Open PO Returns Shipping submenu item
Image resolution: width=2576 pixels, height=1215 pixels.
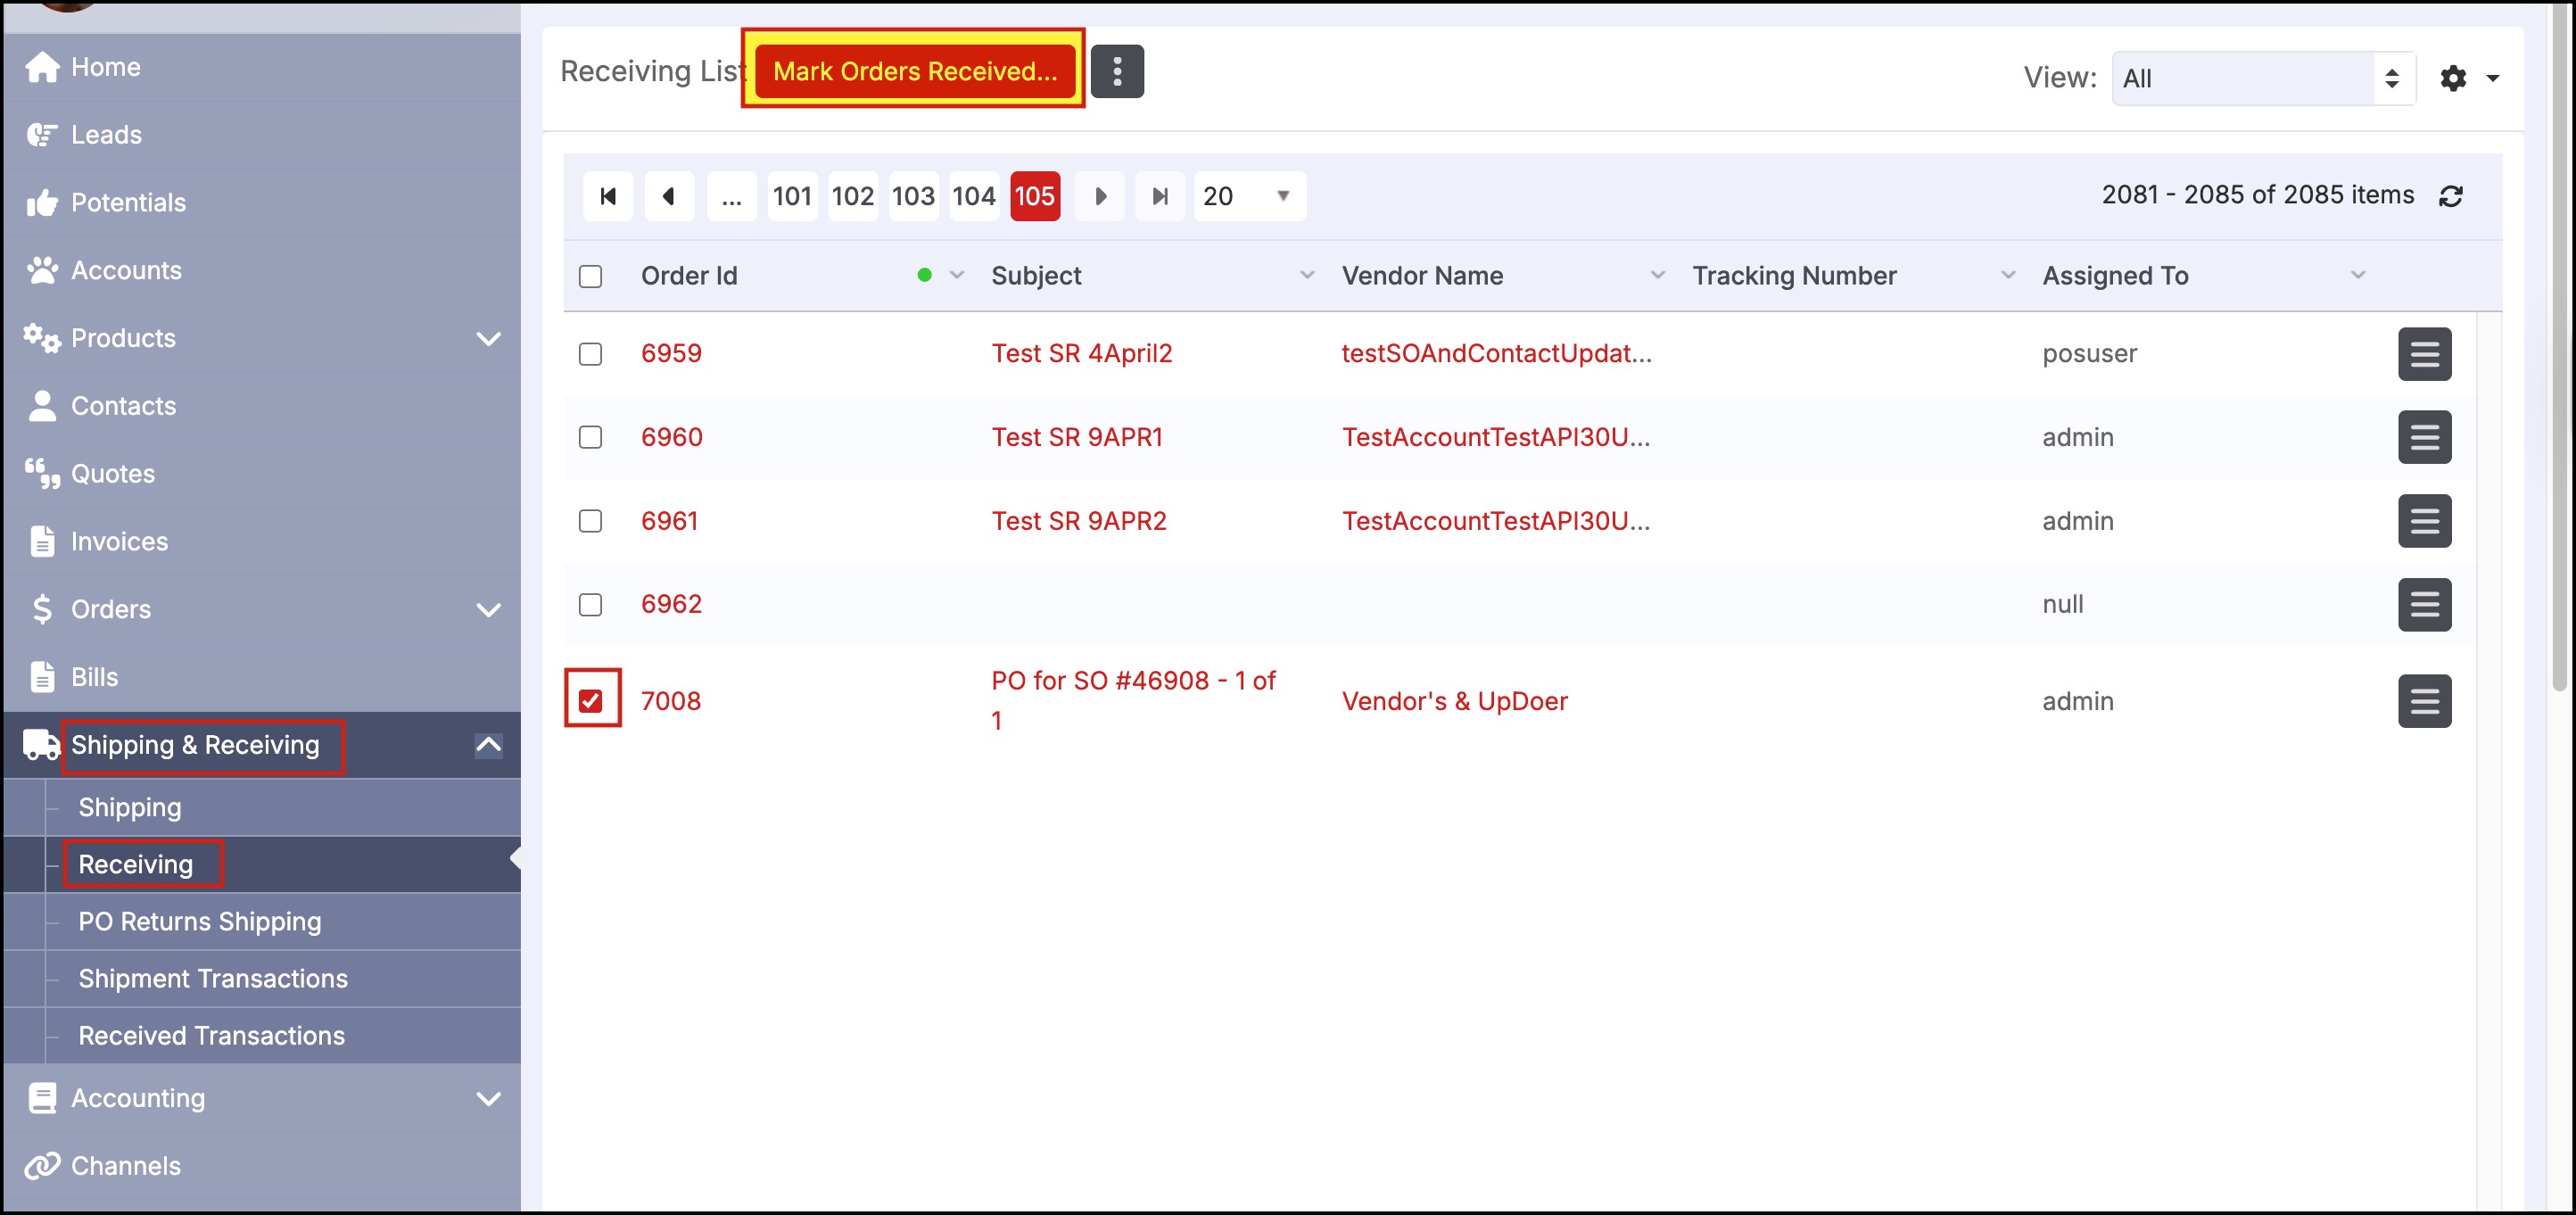click(x=200, y=921)
